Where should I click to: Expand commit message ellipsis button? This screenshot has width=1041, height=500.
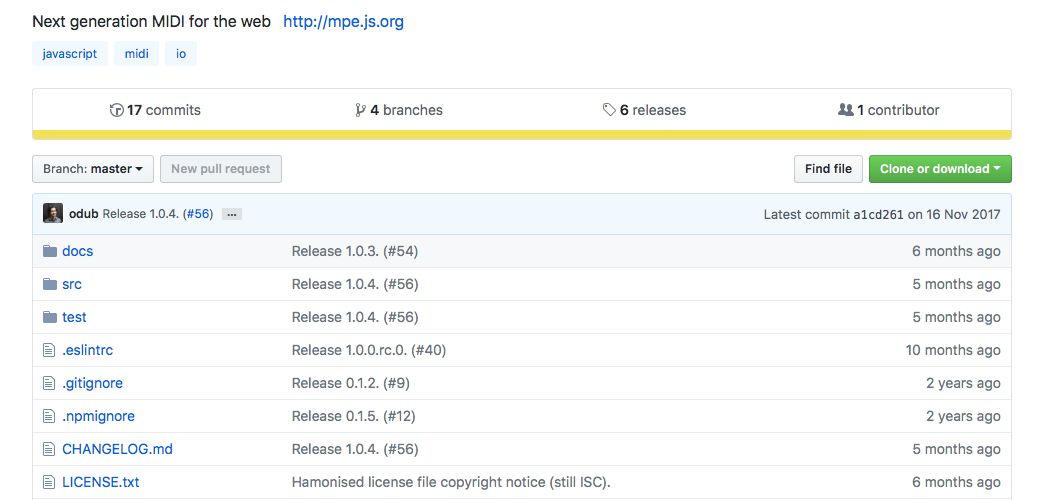coord(231,214)
